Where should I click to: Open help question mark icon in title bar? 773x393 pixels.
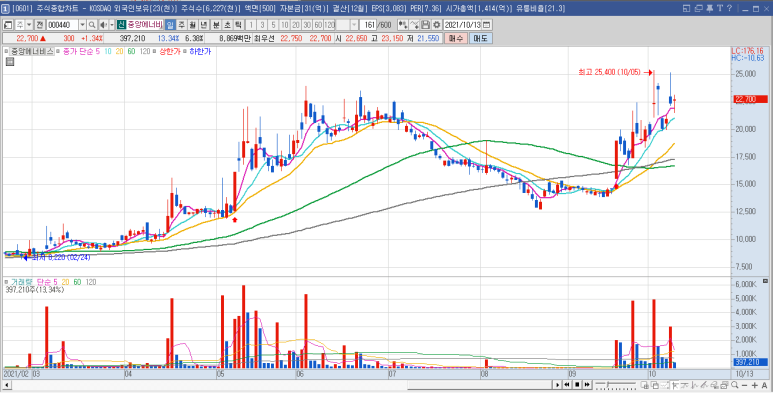730,8
